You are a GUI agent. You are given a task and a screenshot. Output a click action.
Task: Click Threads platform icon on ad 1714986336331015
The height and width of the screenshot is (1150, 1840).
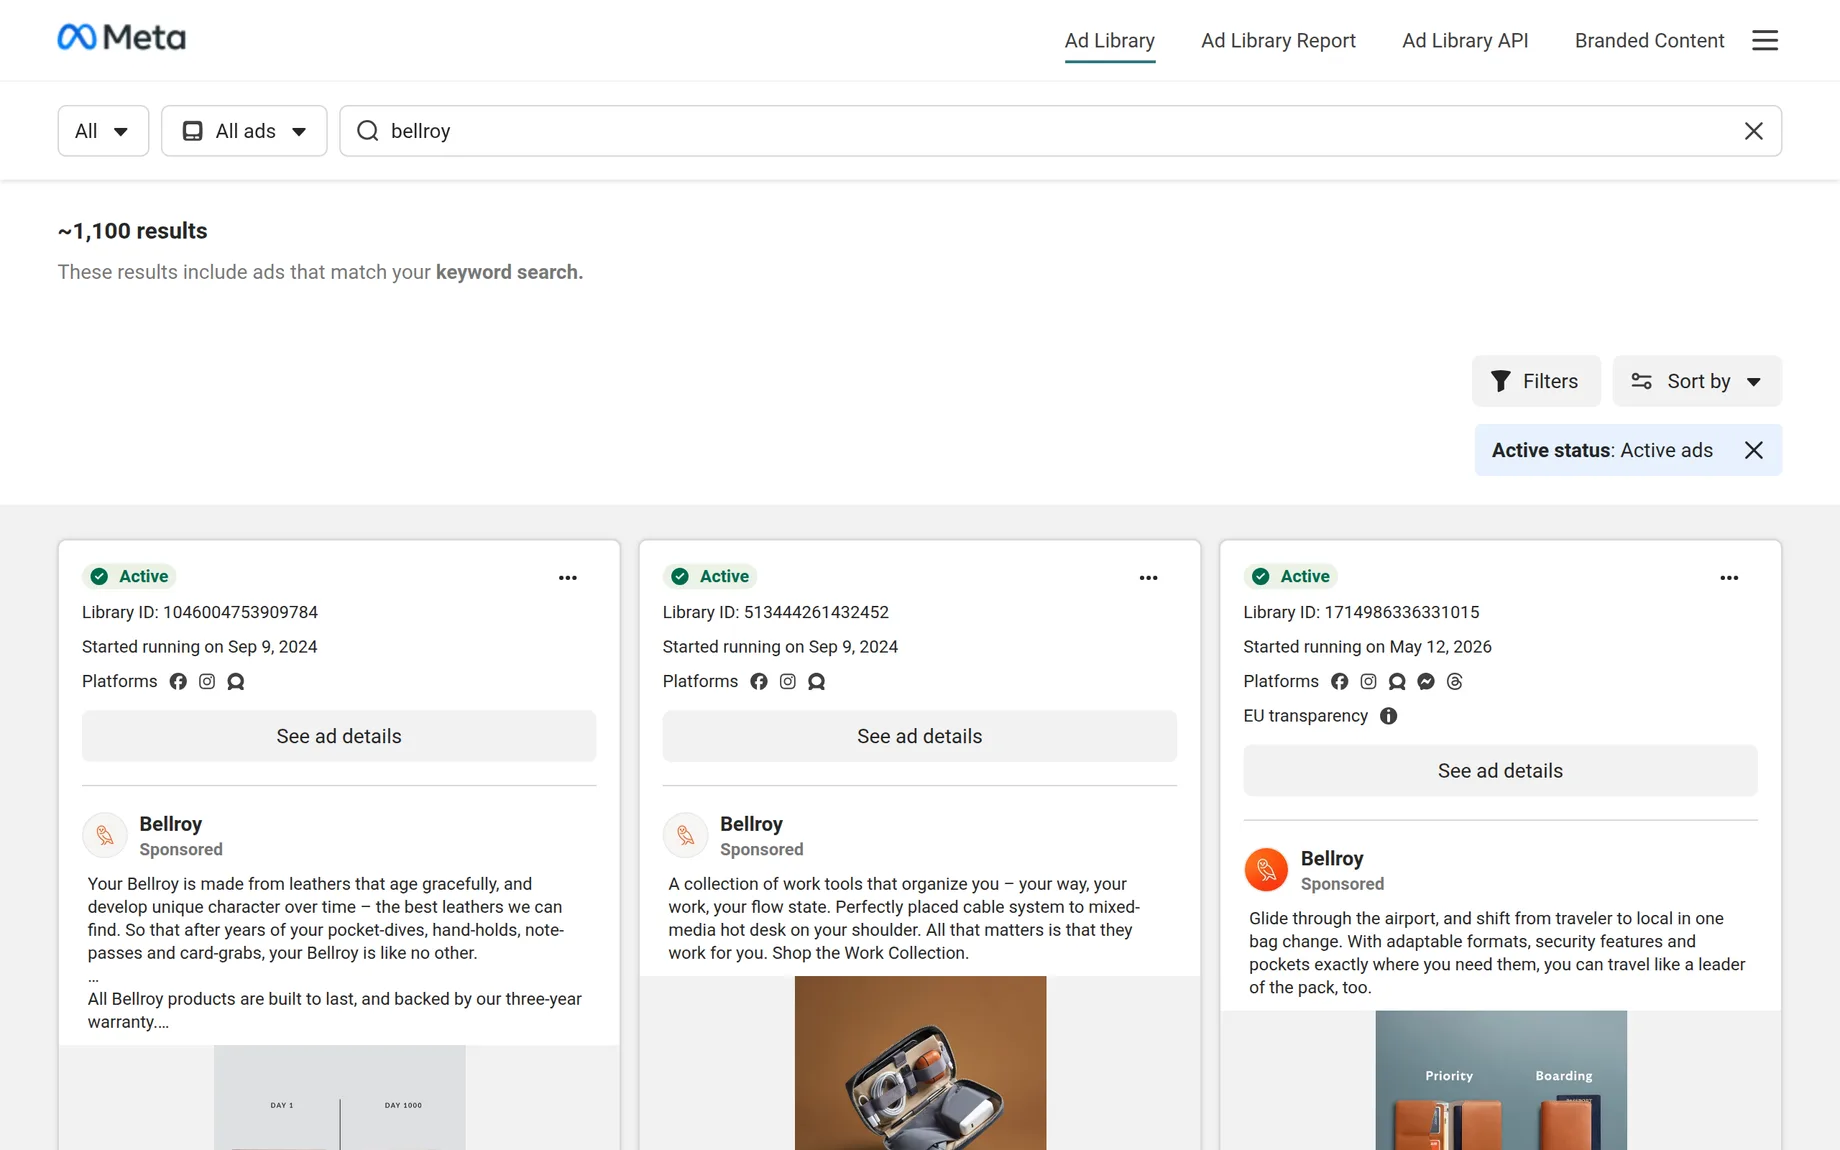[x=1455, y=681]
